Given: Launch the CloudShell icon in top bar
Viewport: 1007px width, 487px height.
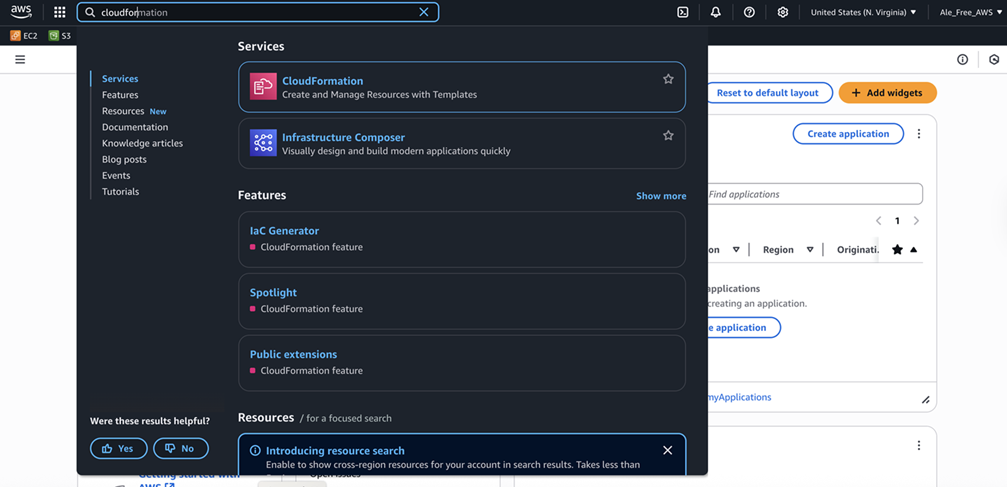Looking at the screenshot, I should click(x=683, y=12).
